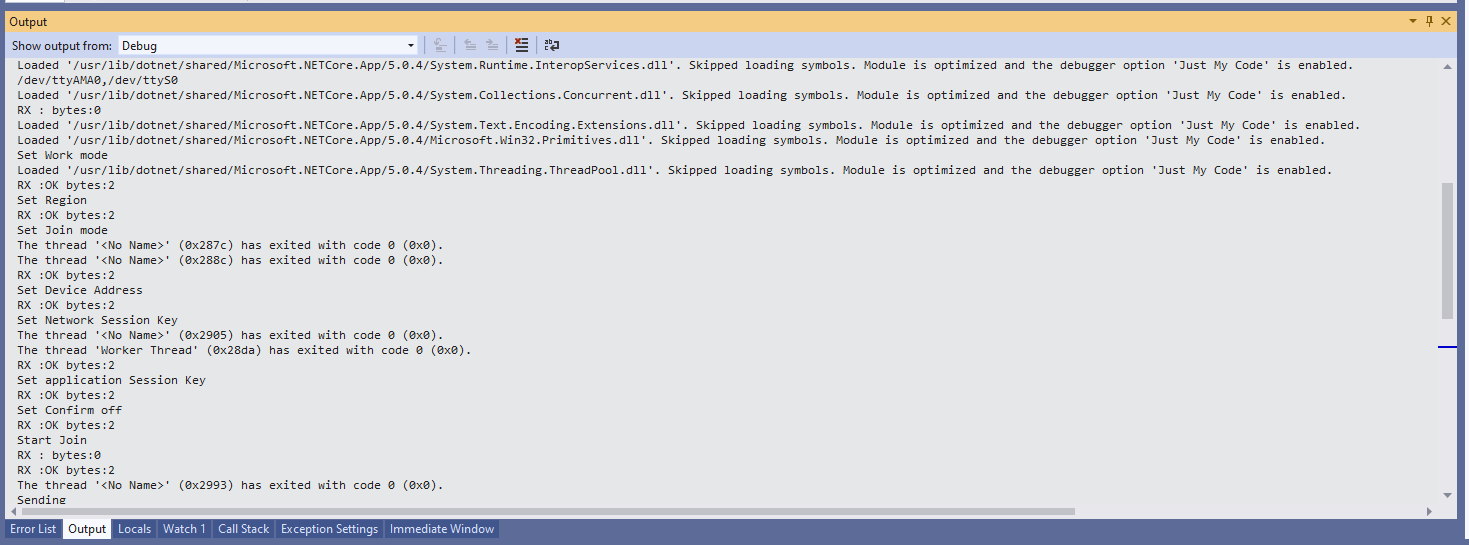
Task: Open the Locals tab
Action: [134, 529]
